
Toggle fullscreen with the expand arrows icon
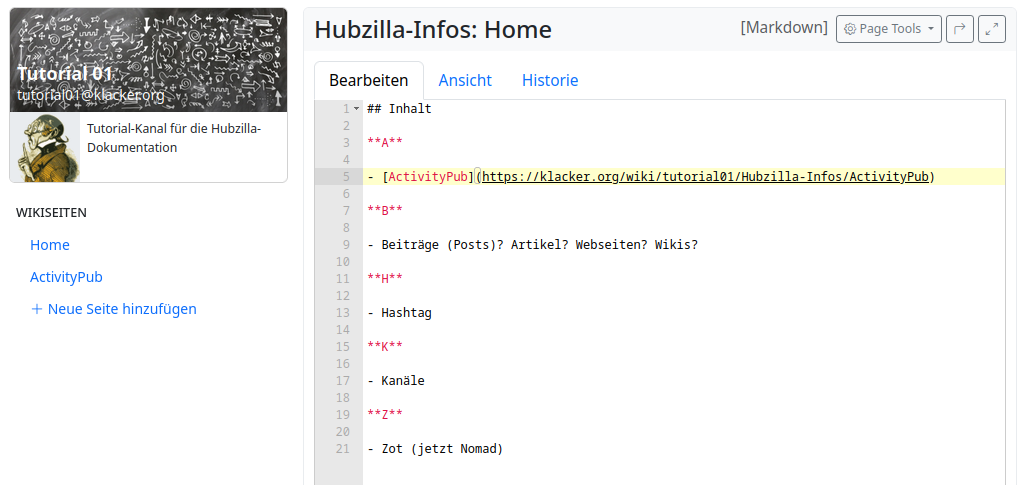(x=991, y=29)
